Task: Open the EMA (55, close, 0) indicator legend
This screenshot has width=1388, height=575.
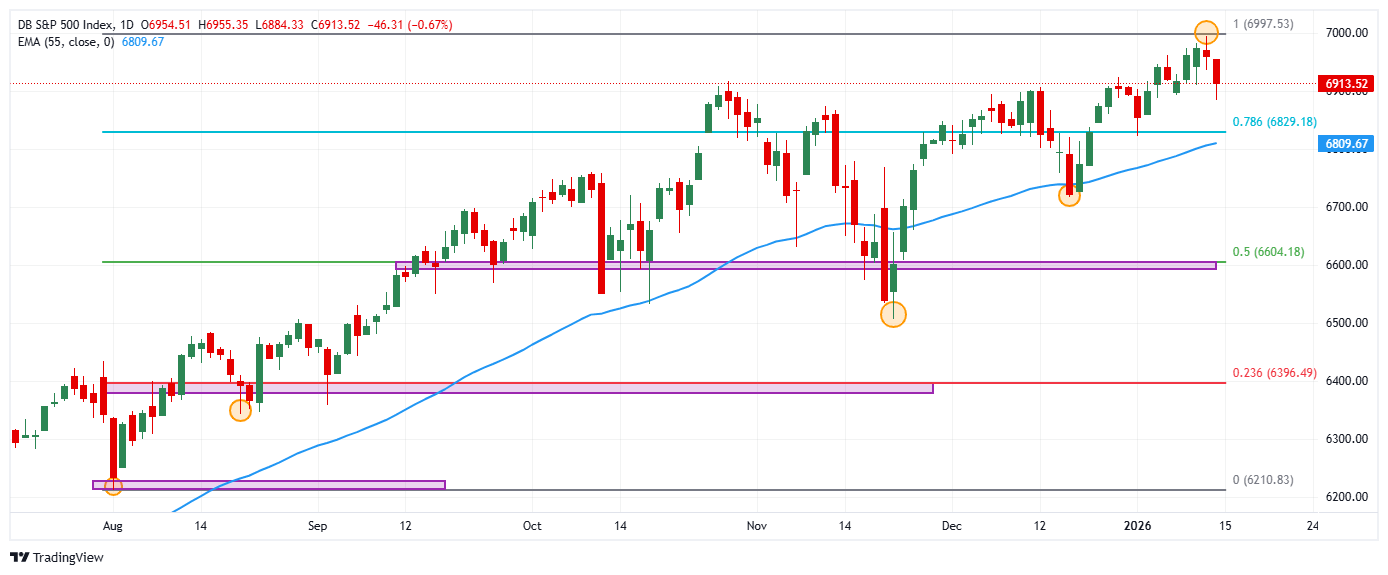Action: (x=65, y=41)
